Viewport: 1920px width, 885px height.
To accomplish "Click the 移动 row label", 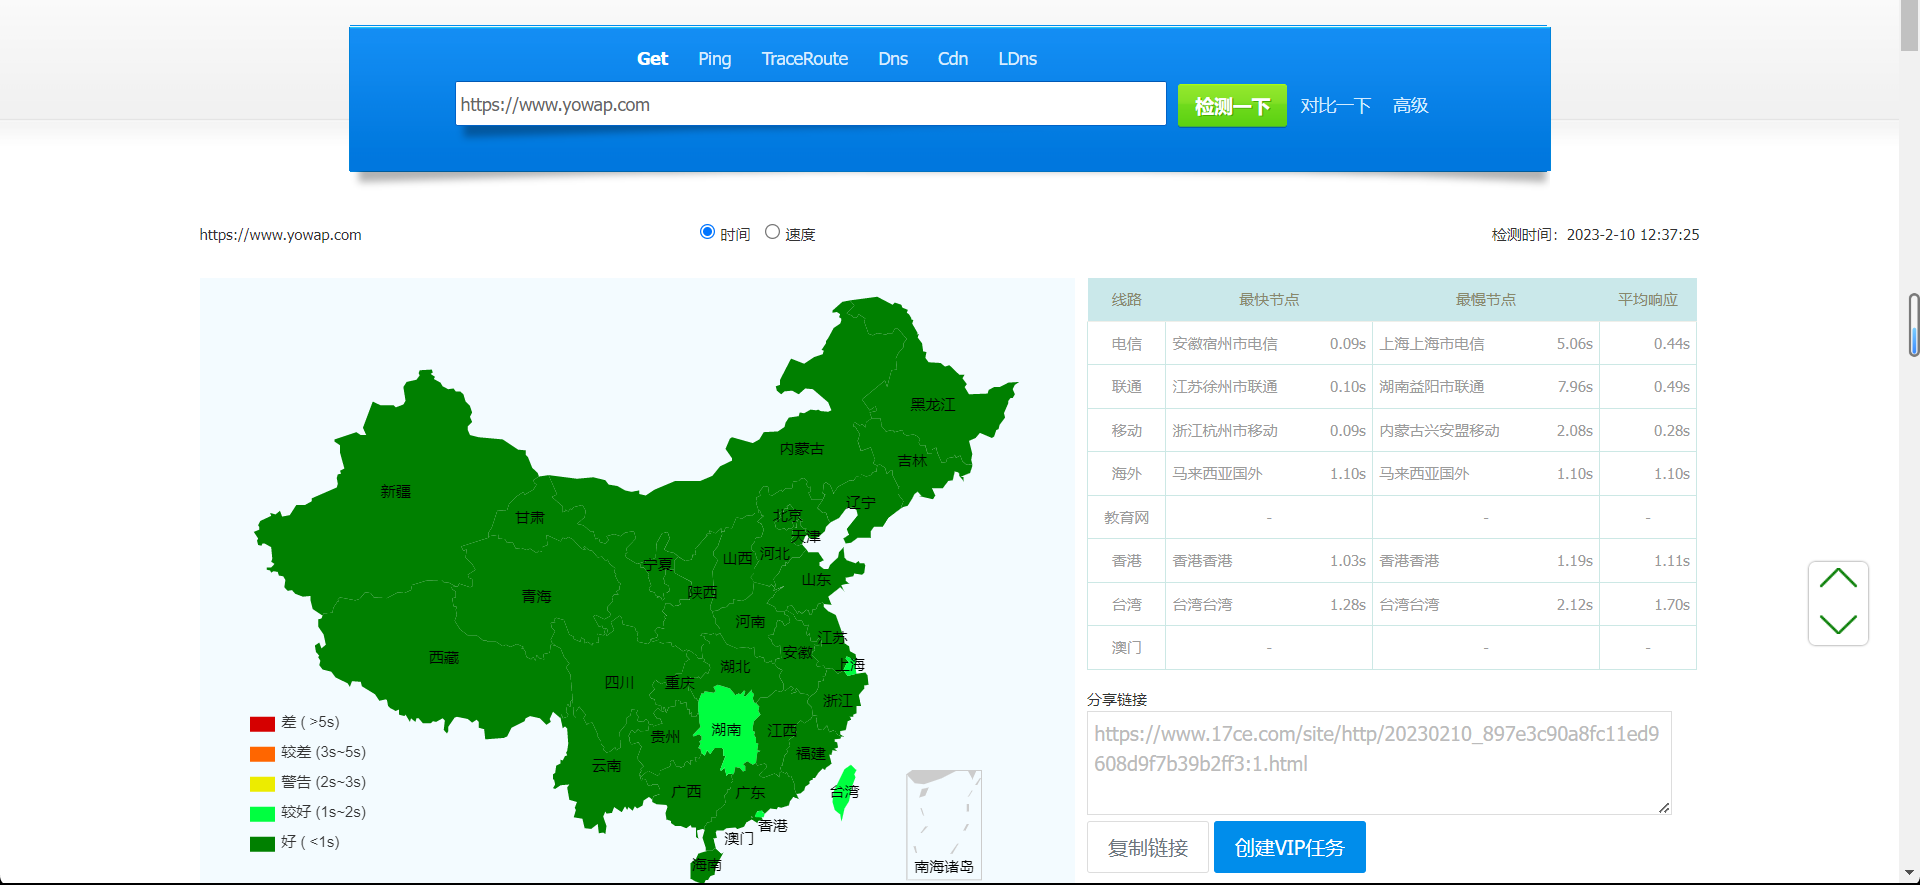I will coord(1126,431).
